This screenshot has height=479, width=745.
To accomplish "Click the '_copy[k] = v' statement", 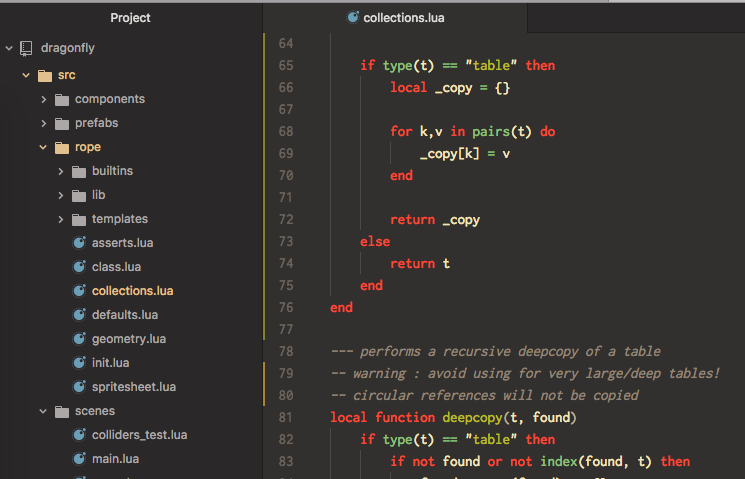I will pos(465,154).
